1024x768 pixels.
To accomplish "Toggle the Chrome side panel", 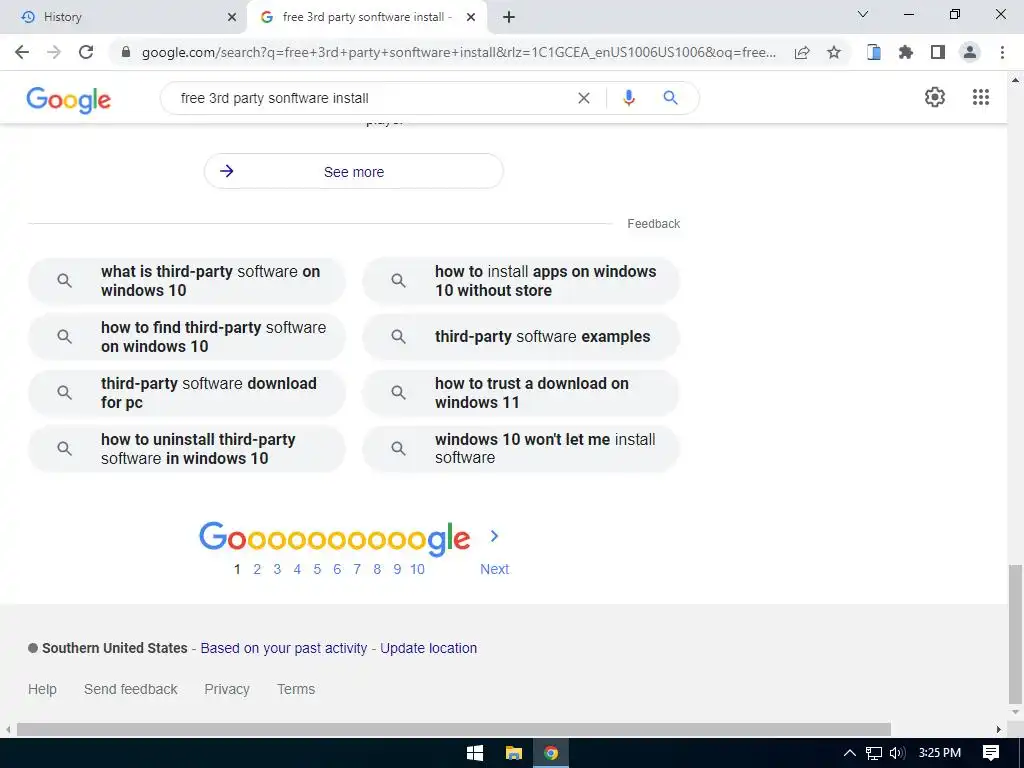I will pyautogui.click(x=938, y=52).
